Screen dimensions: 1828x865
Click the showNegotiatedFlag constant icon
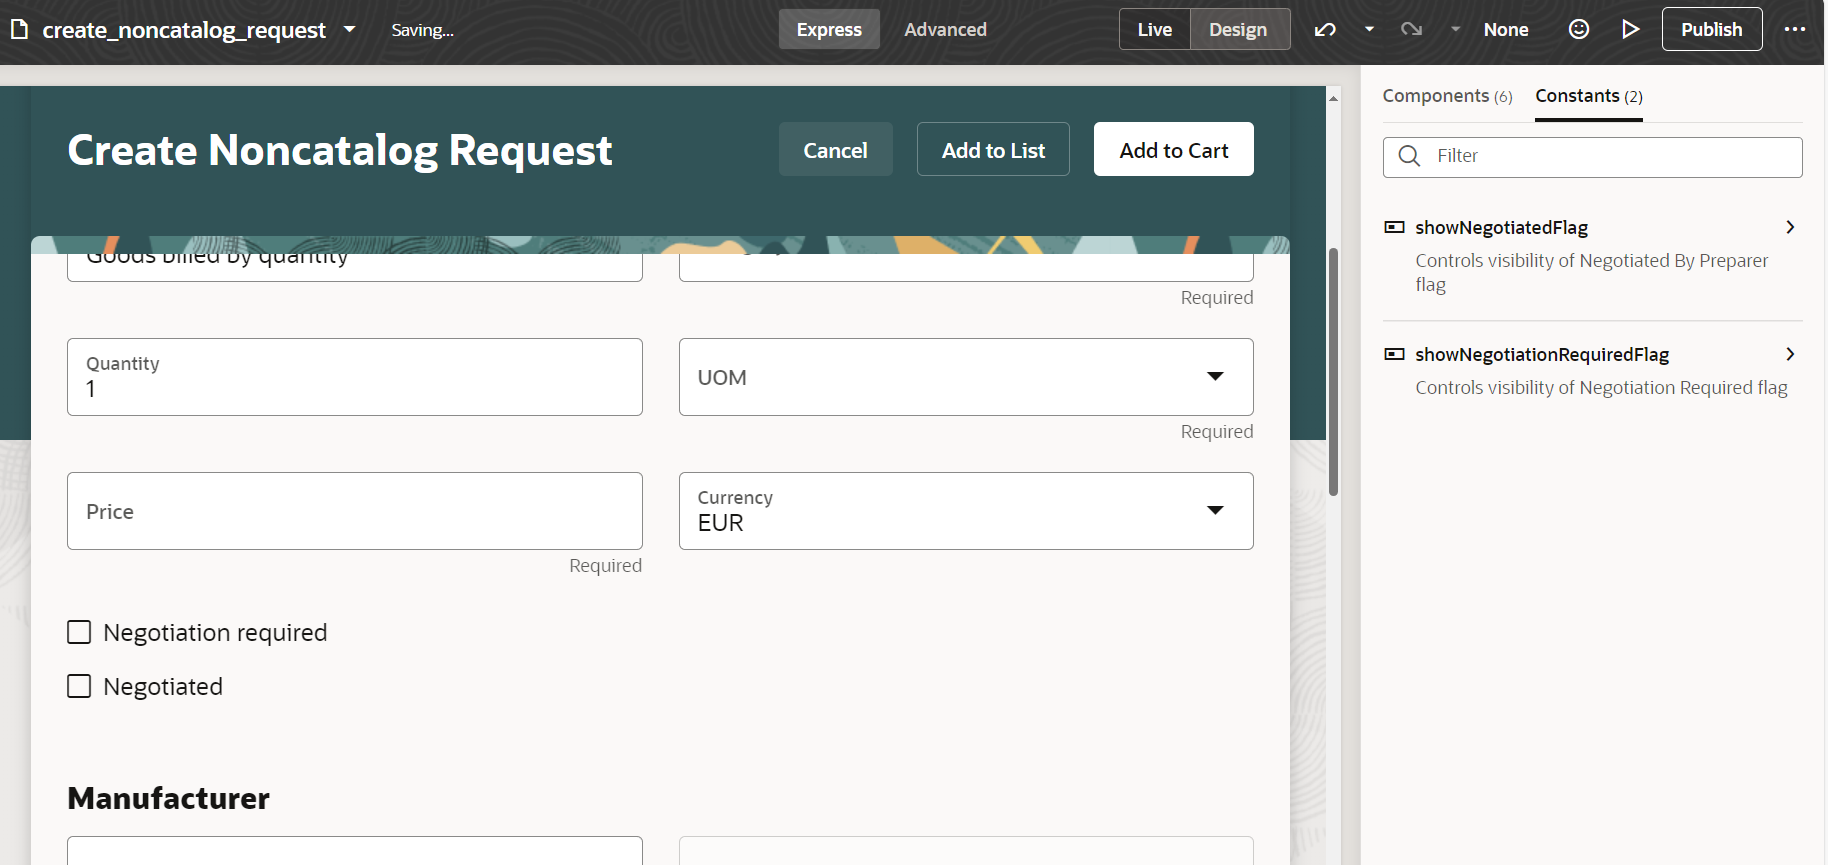click(x=1394, y=228)
